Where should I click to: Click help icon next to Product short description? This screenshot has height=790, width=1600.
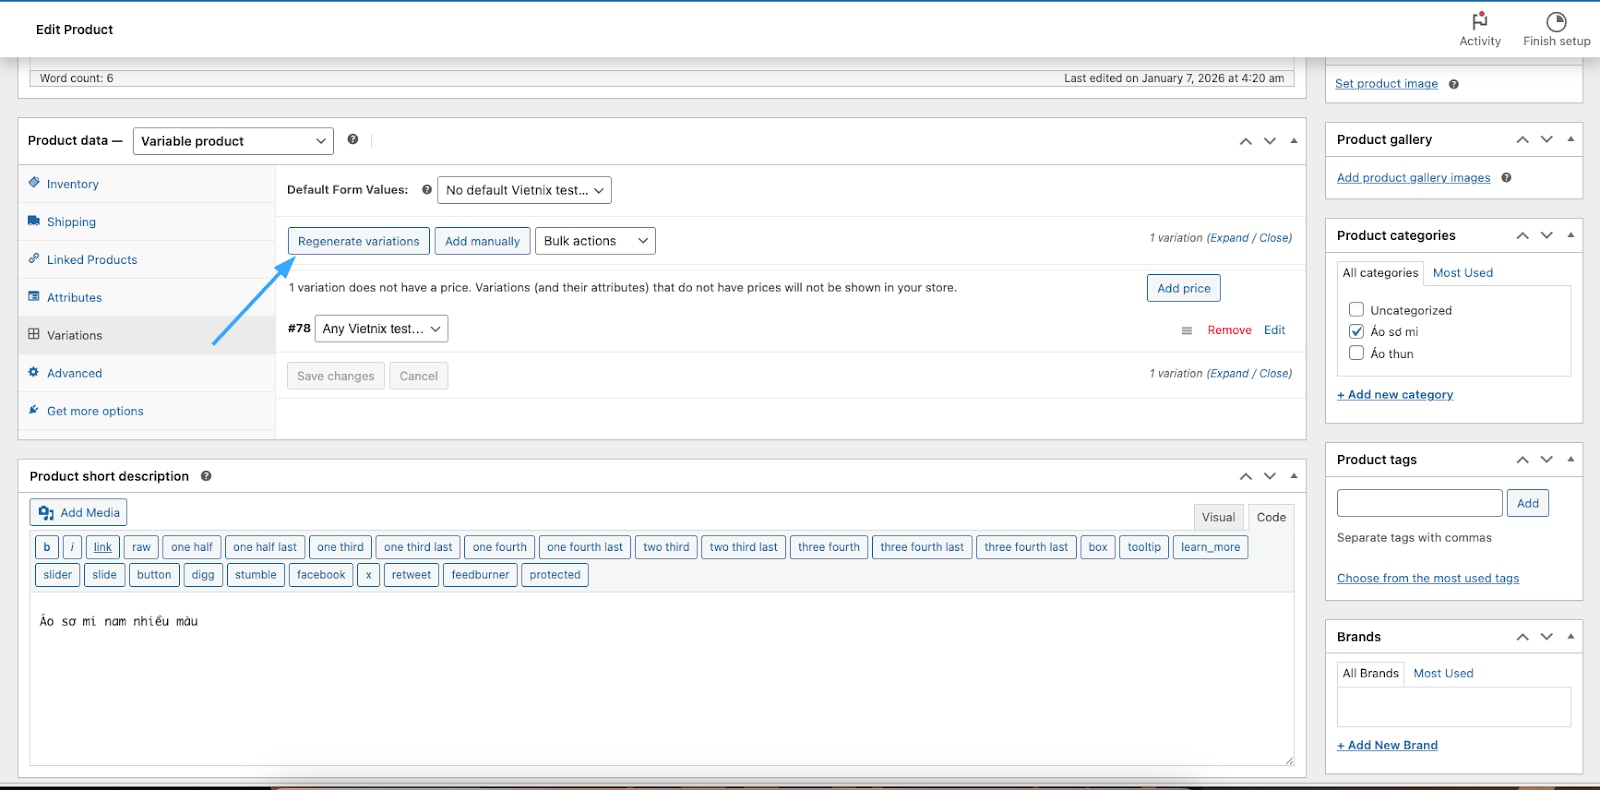(206, 476)
